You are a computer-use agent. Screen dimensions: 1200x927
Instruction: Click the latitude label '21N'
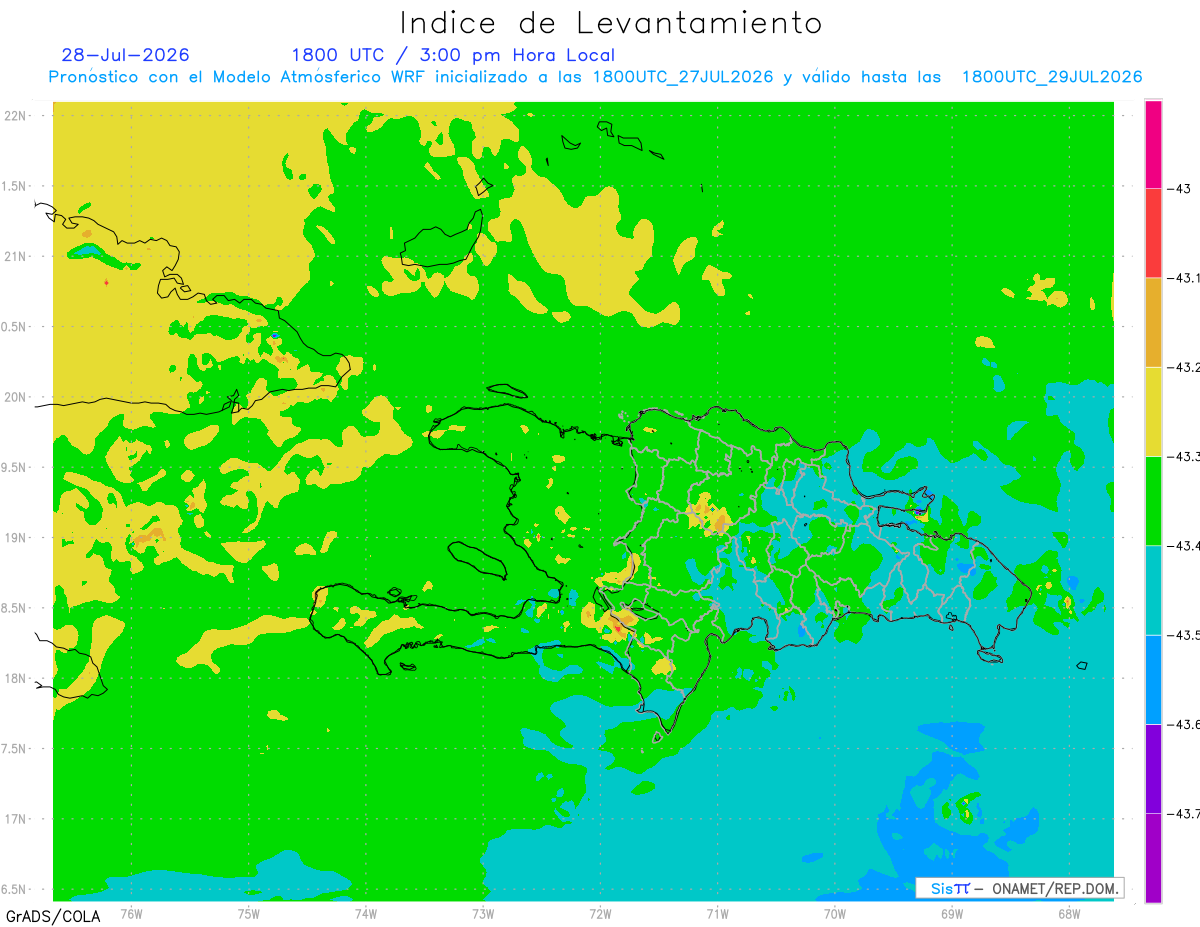15,257
